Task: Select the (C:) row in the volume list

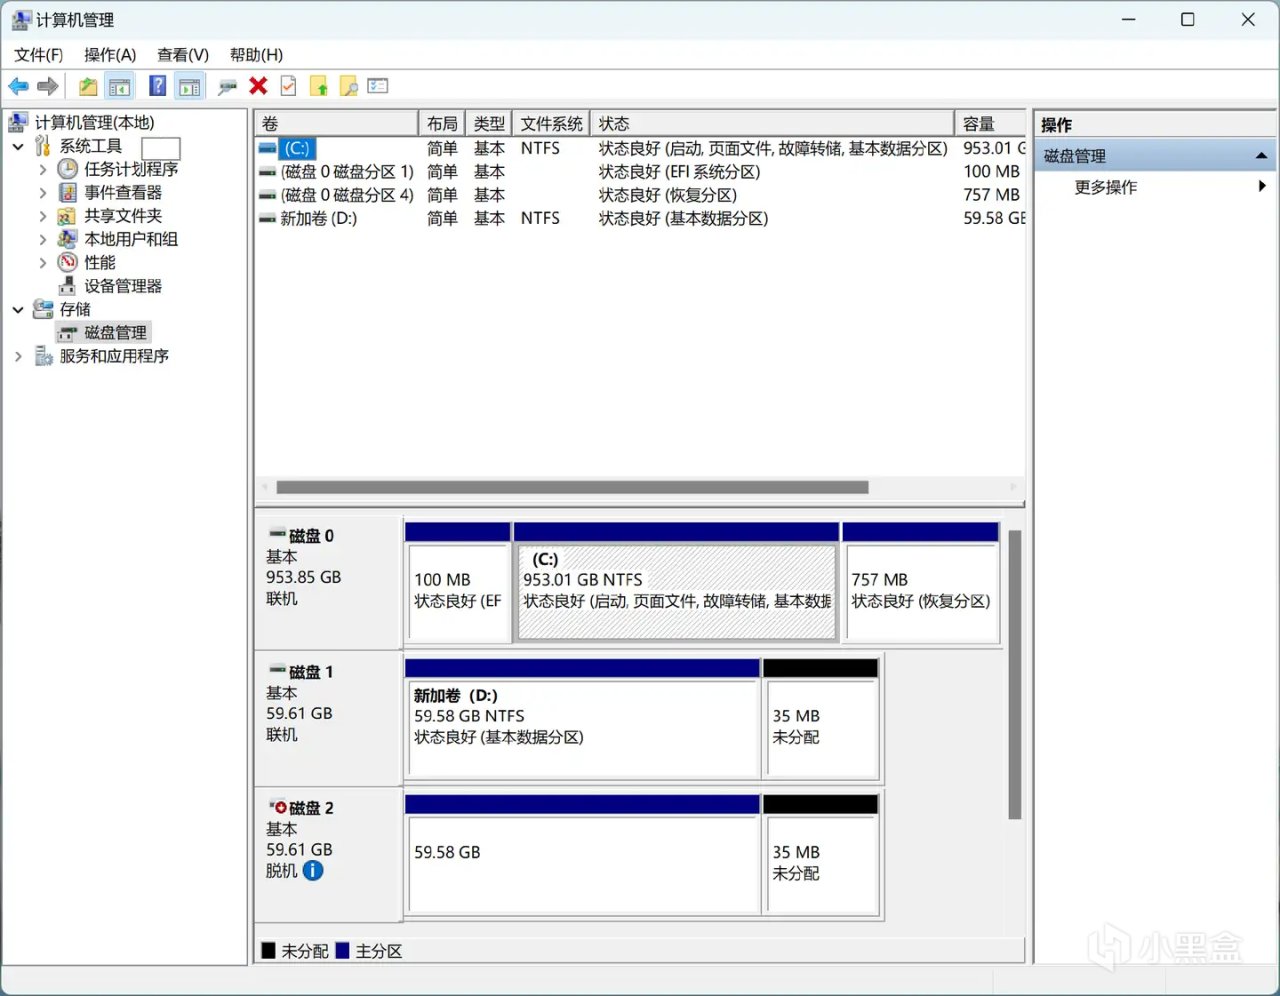Action: pyautogui.click(x=640, y=148)
